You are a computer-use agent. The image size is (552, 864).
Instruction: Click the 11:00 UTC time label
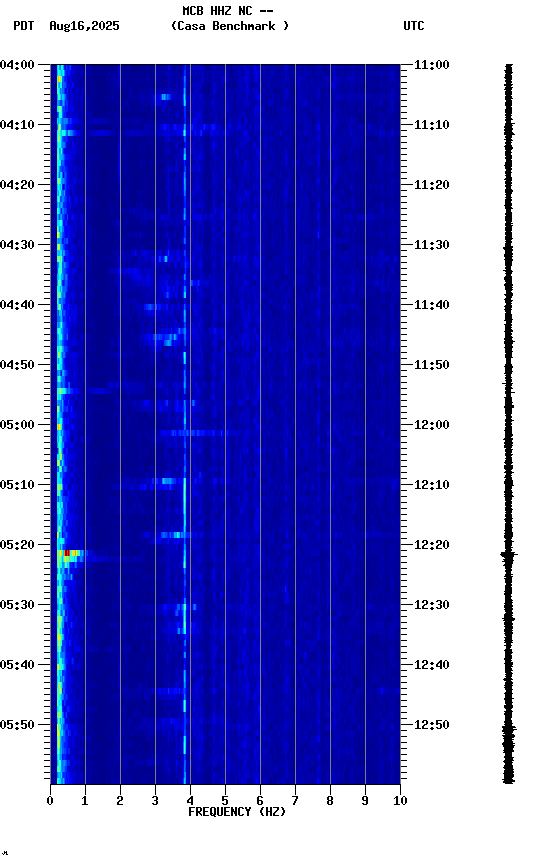(431, 65)
